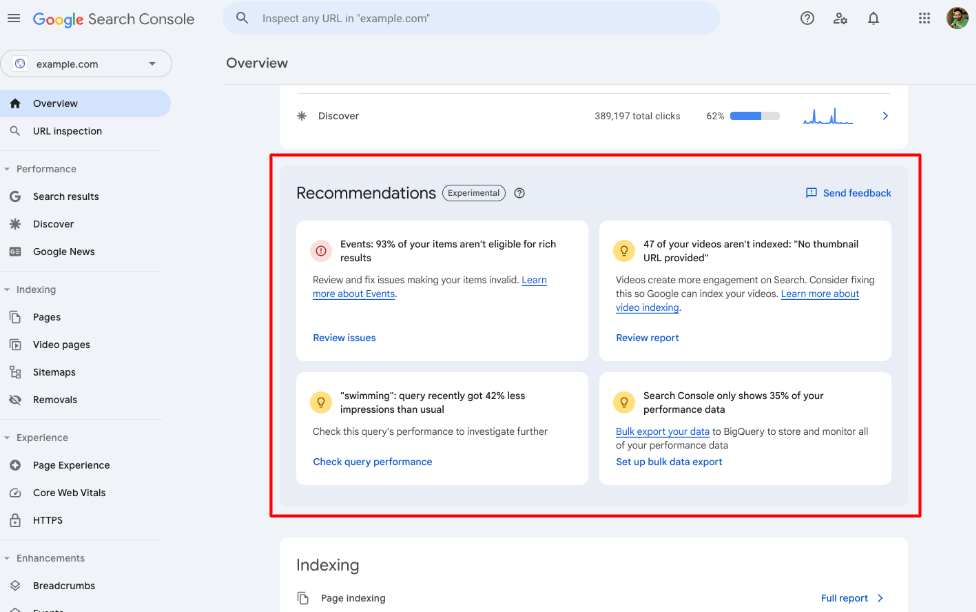Open the example.com property selector dropdown
Screen dimensions: 976x612
(x=86, y=64)
